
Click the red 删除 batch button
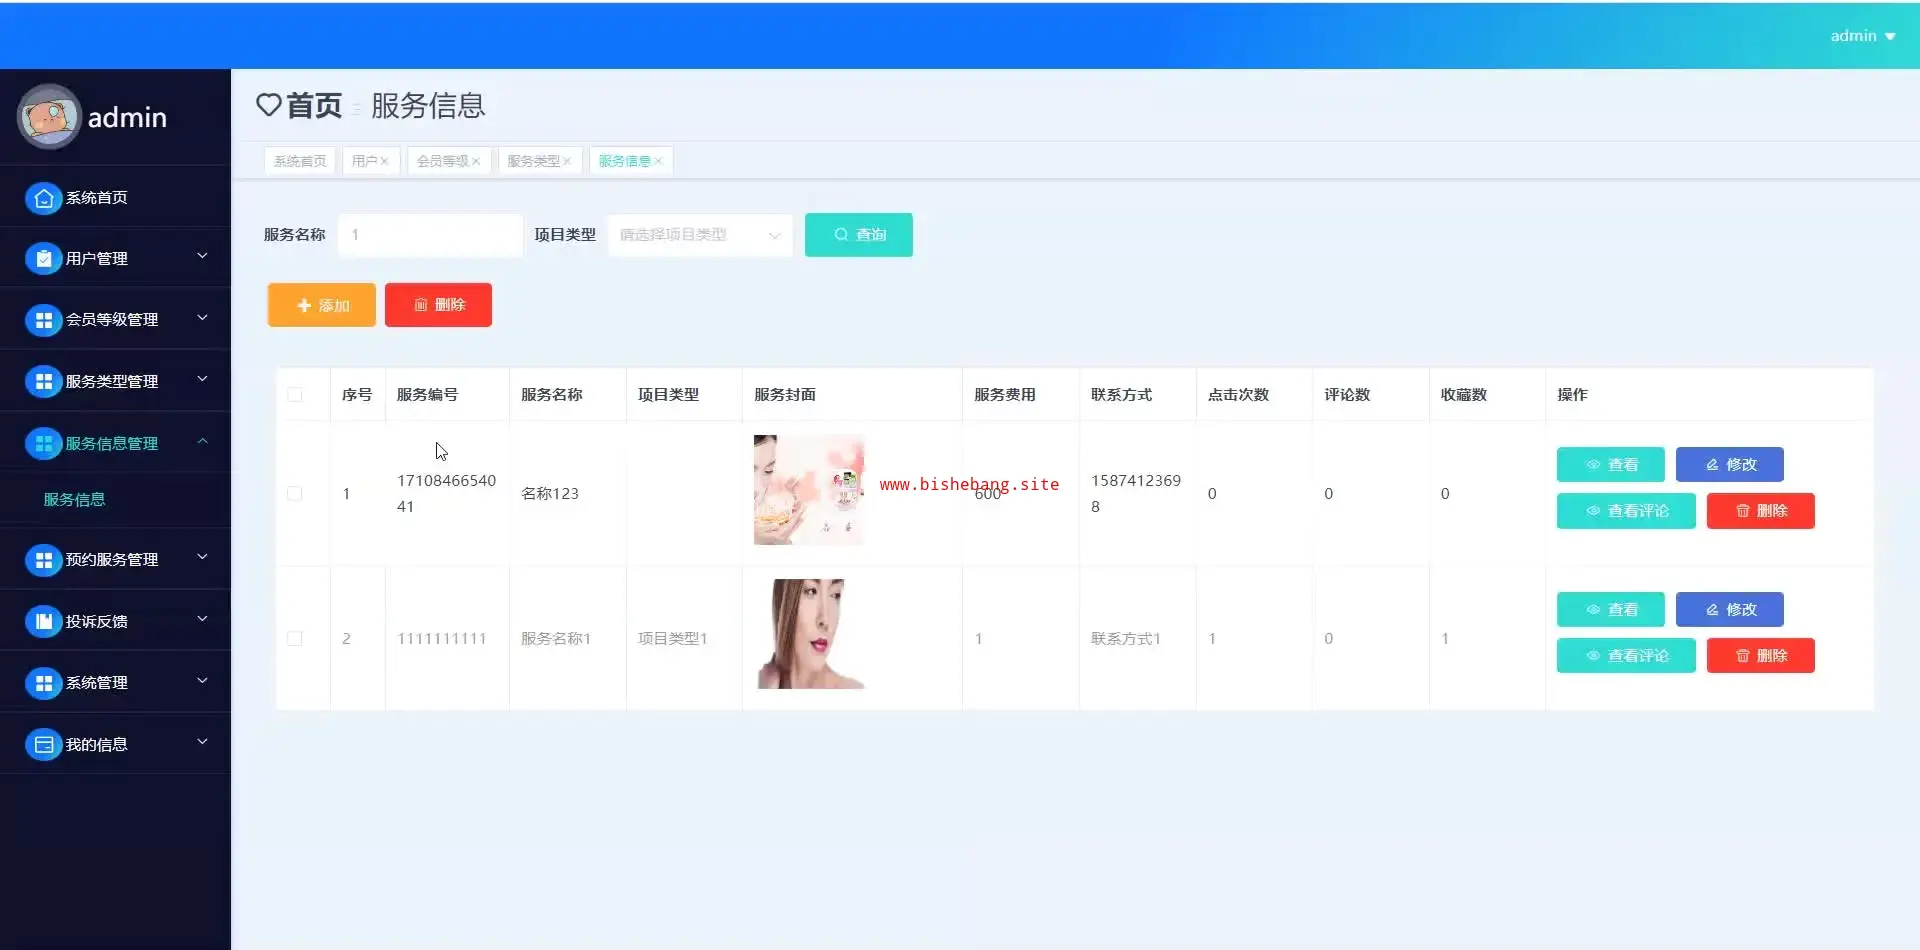438,305
